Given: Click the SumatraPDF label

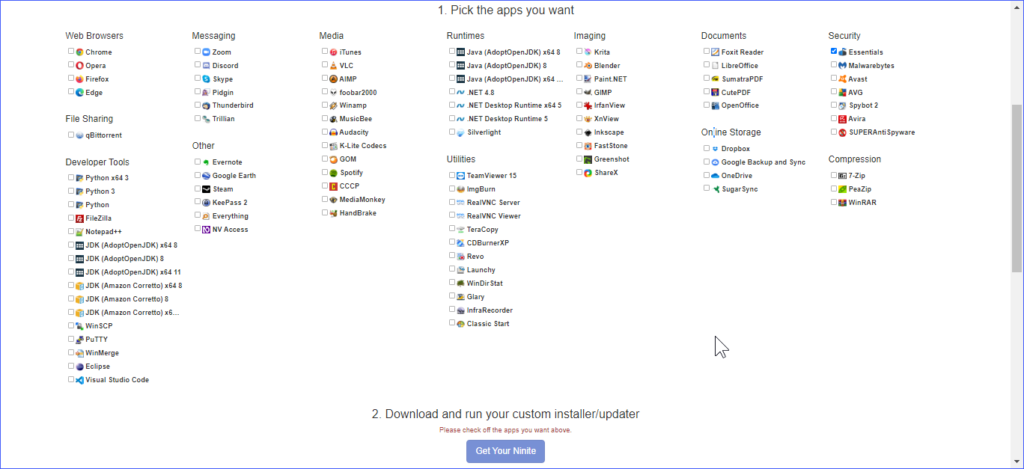Looking at the screenshot, I should tap(742, 79).
